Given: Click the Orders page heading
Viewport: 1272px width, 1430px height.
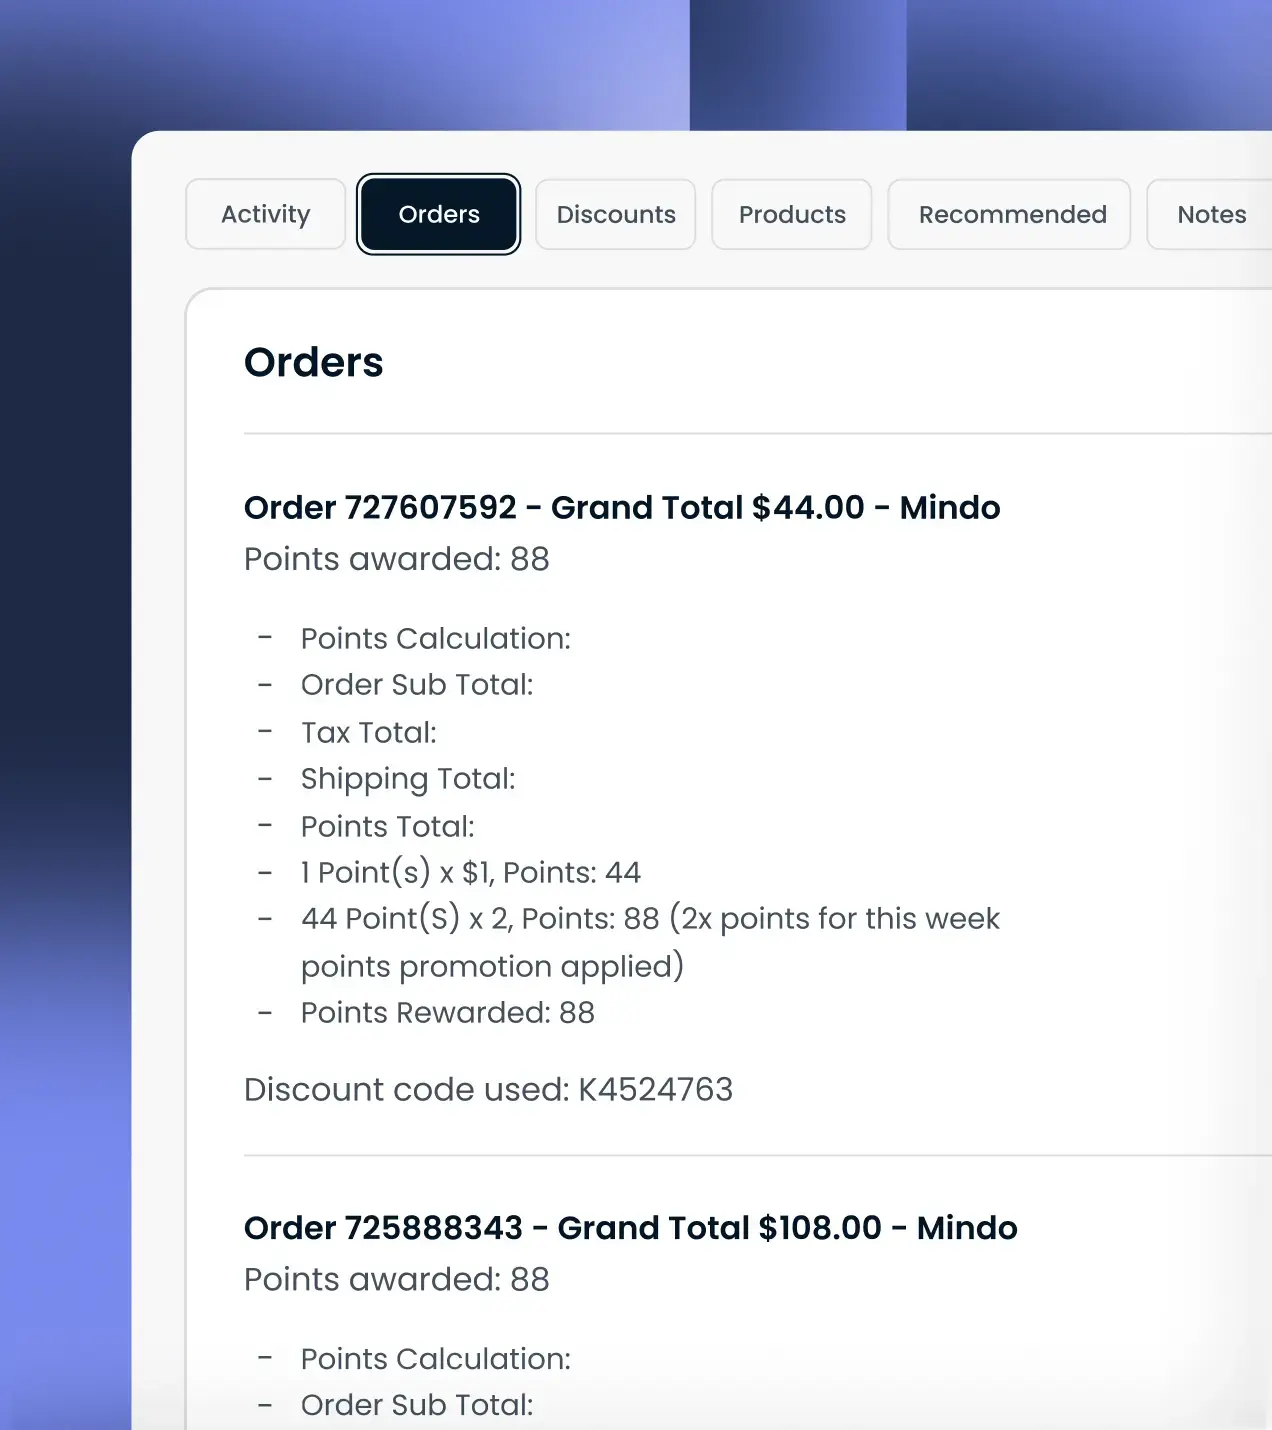Looking at the screenshot, I should [313, 362].
